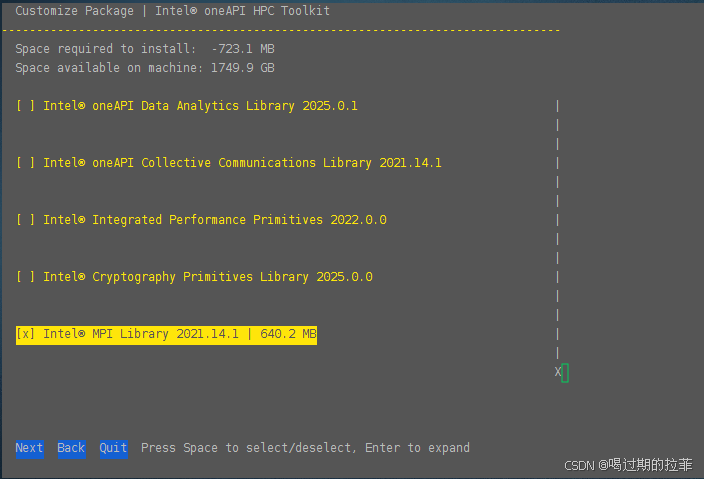This screenshot has height=479, width=704.
Task: Click the X marker below the scrollbar
Action: 558,372
